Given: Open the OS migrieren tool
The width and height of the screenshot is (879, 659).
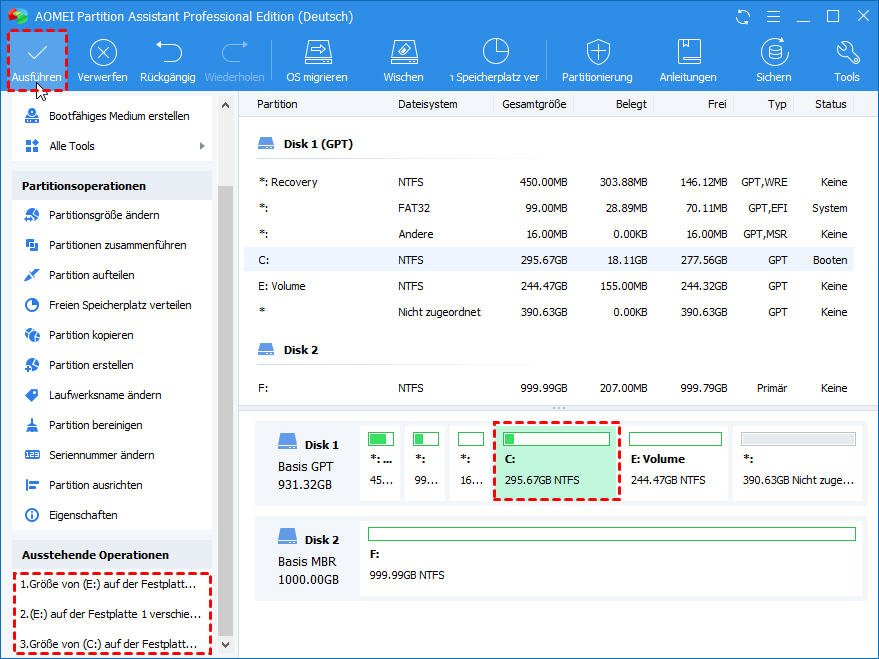Looking at the screenshot, I should (x=317, y=60).
